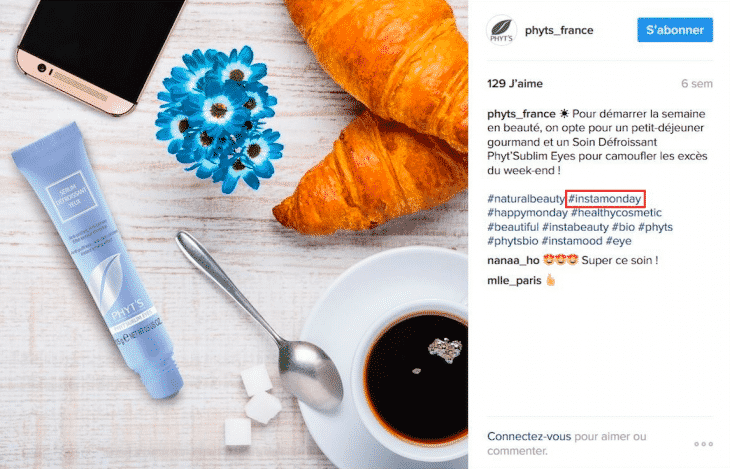Viewport: 730px width, 469px height.
Task: Select the #instamood hashtag
Action: (x=572, y=241)
